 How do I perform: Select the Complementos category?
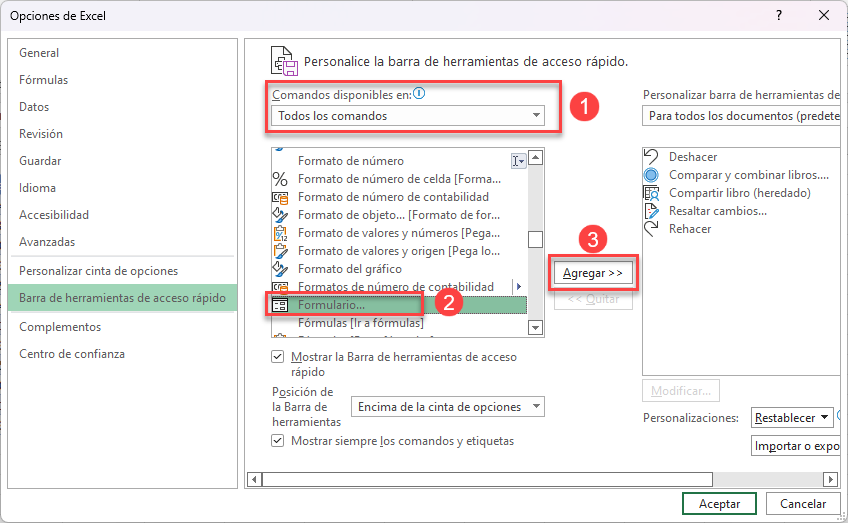click(122, 327)
